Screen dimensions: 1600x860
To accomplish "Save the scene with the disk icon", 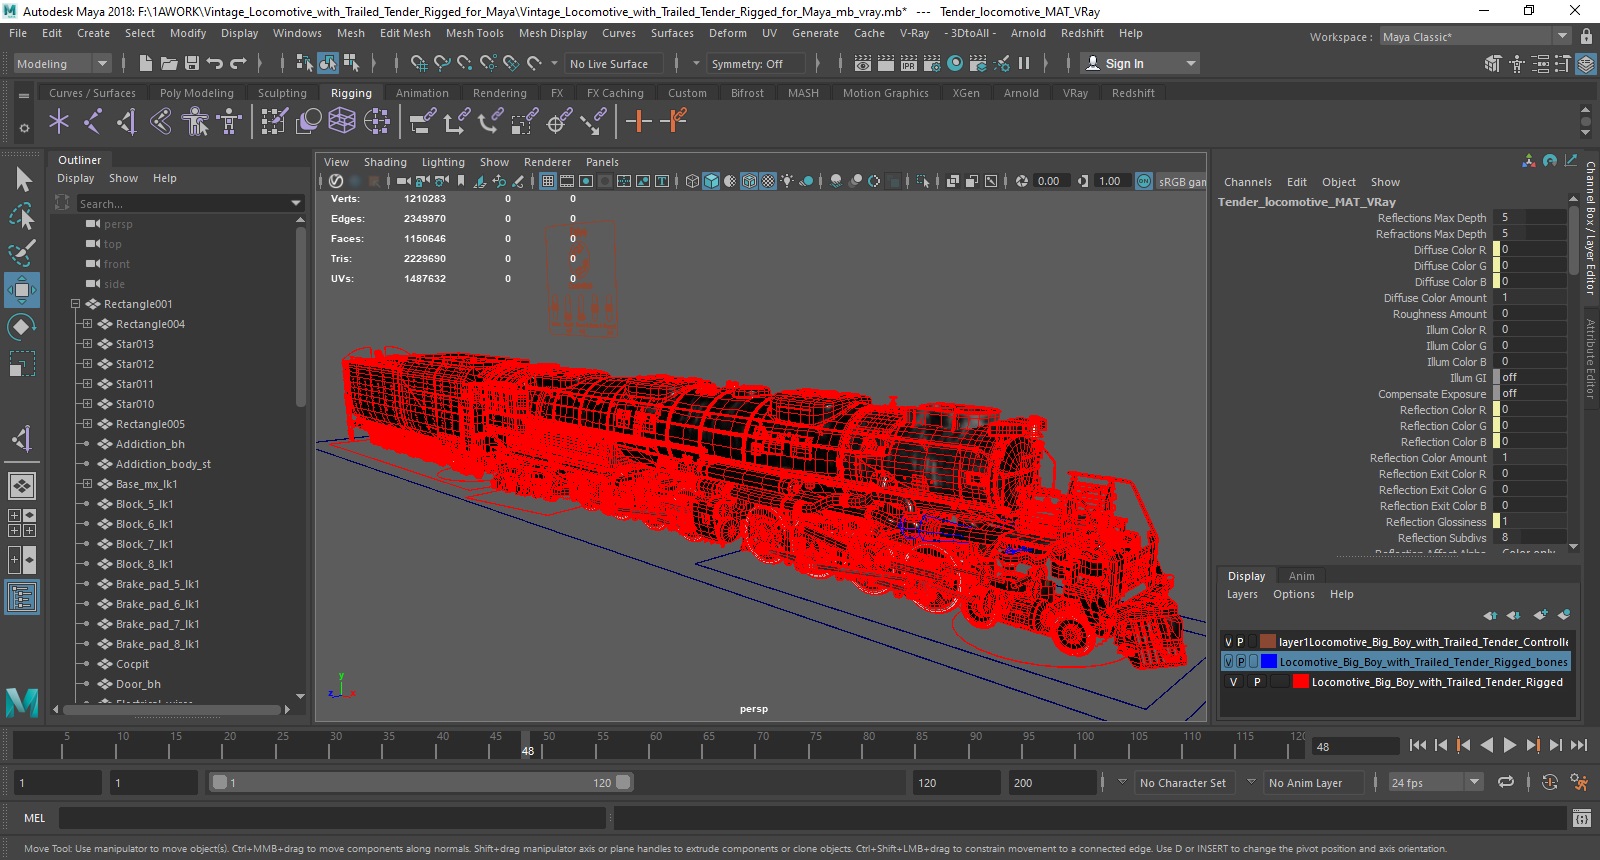I will [x=192, y=63].
